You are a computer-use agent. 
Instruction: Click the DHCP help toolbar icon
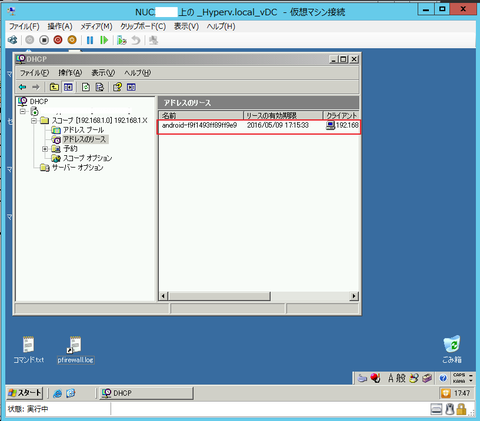click(117, 87)
